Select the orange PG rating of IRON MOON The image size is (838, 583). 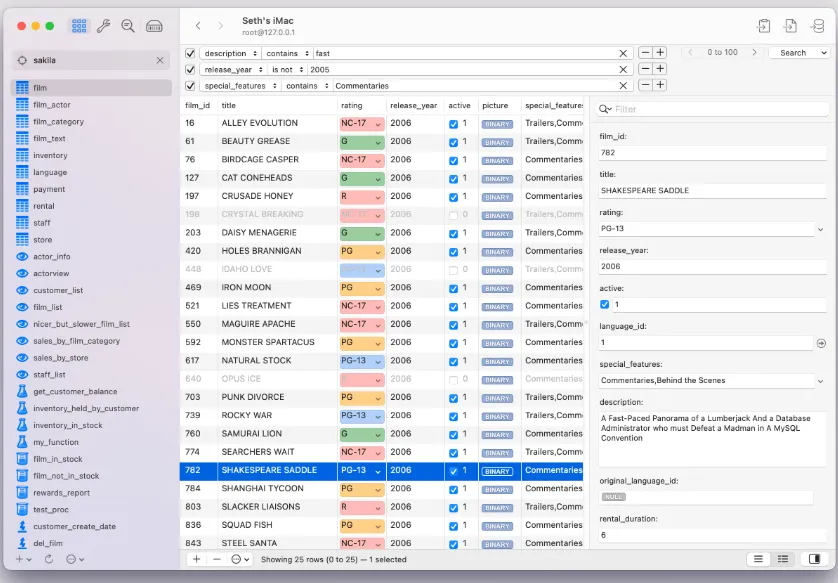[x=362, y=289]
